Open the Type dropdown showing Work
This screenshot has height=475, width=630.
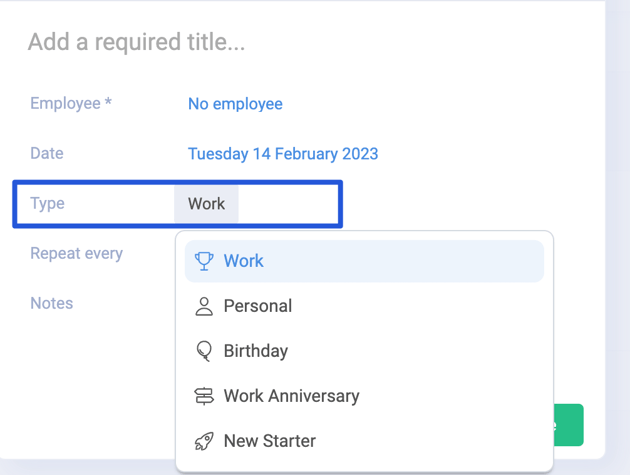(206, 204)
